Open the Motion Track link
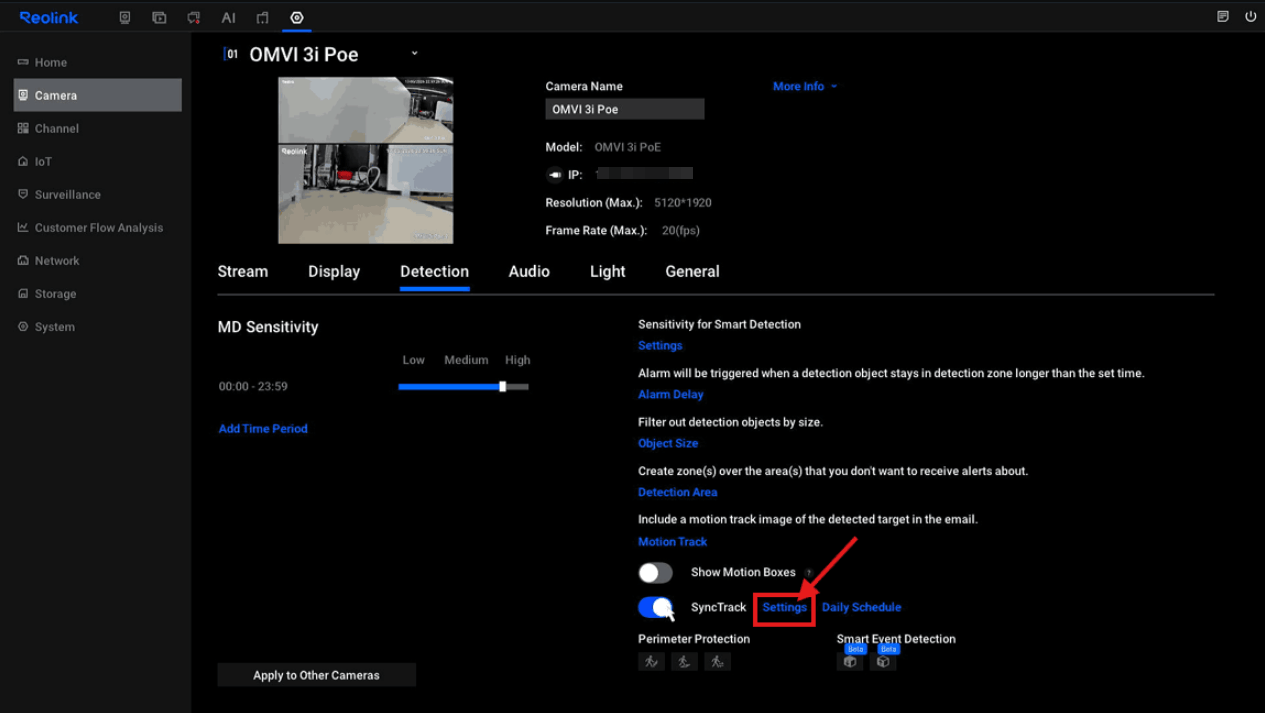 tap(672, 541)
